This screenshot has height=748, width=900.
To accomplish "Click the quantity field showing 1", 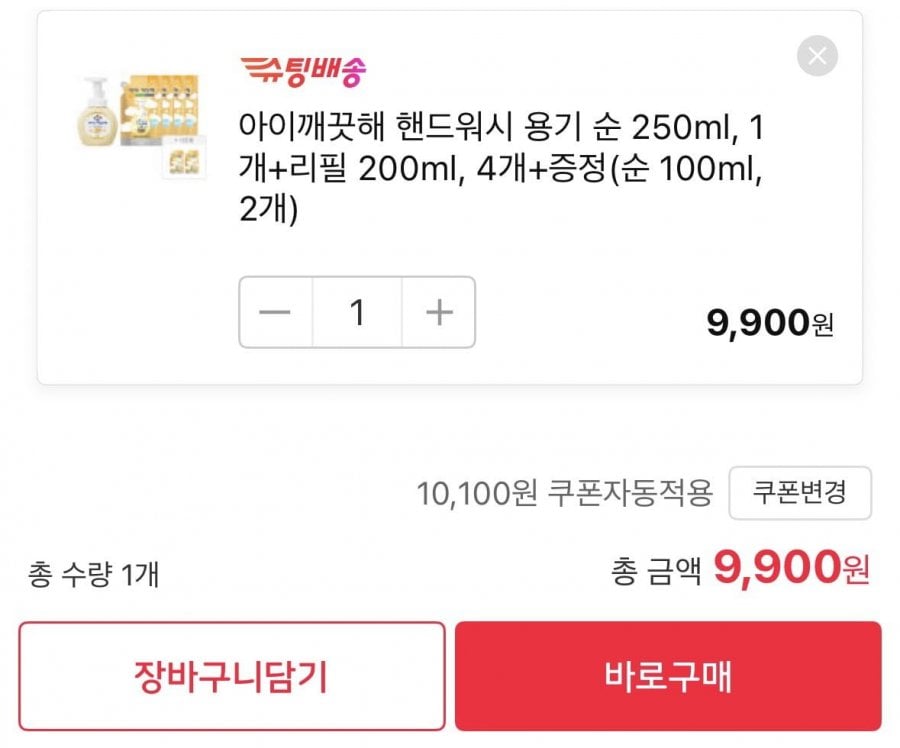I will (x=357, y=313).
